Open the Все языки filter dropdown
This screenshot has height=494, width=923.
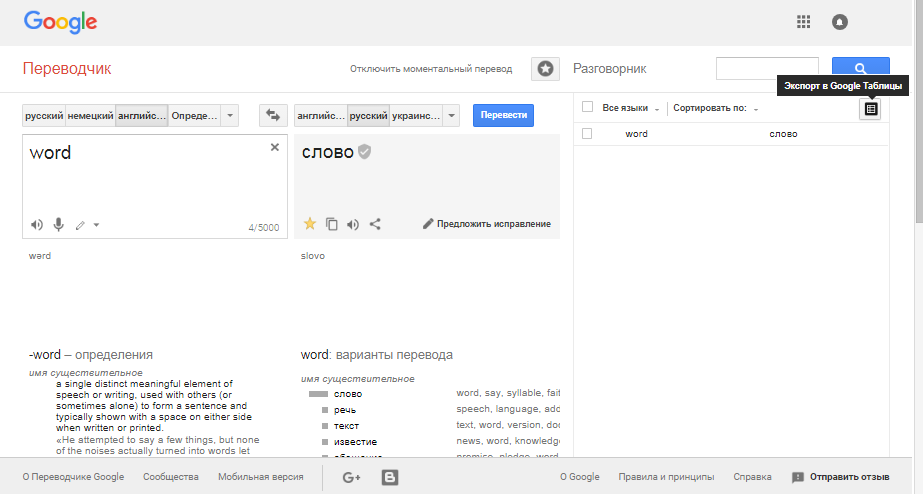click(630, 108)
